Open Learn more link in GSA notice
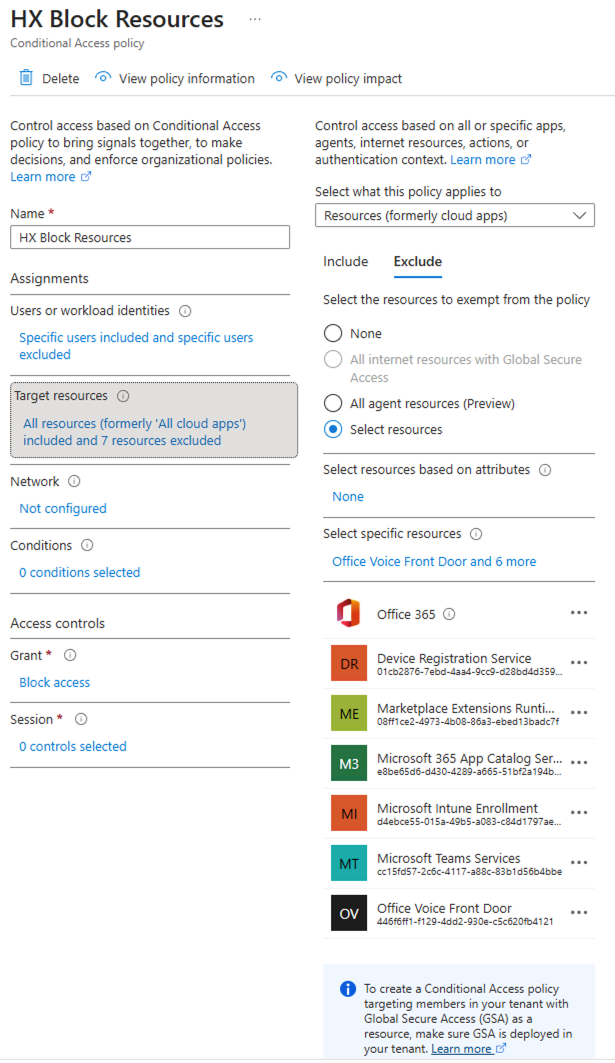Image resolution: width=615 pixels, height=1063 pixels. pos(469,1049)
